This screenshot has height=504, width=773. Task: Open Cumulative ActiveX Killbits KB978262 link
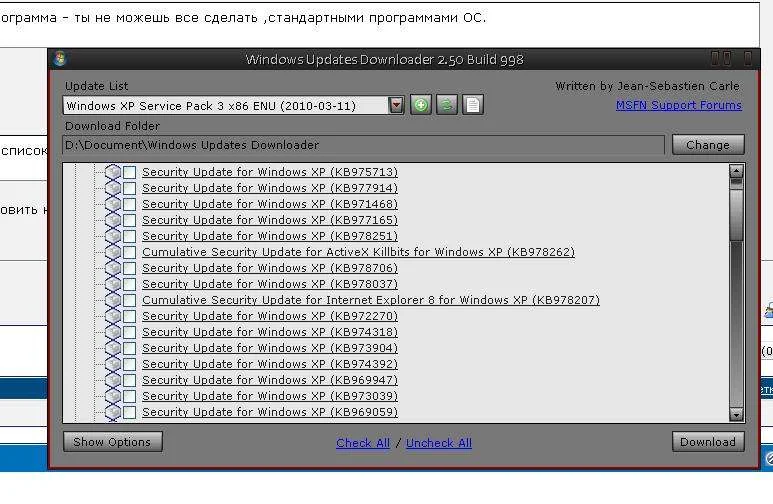[x=358, y=252]
